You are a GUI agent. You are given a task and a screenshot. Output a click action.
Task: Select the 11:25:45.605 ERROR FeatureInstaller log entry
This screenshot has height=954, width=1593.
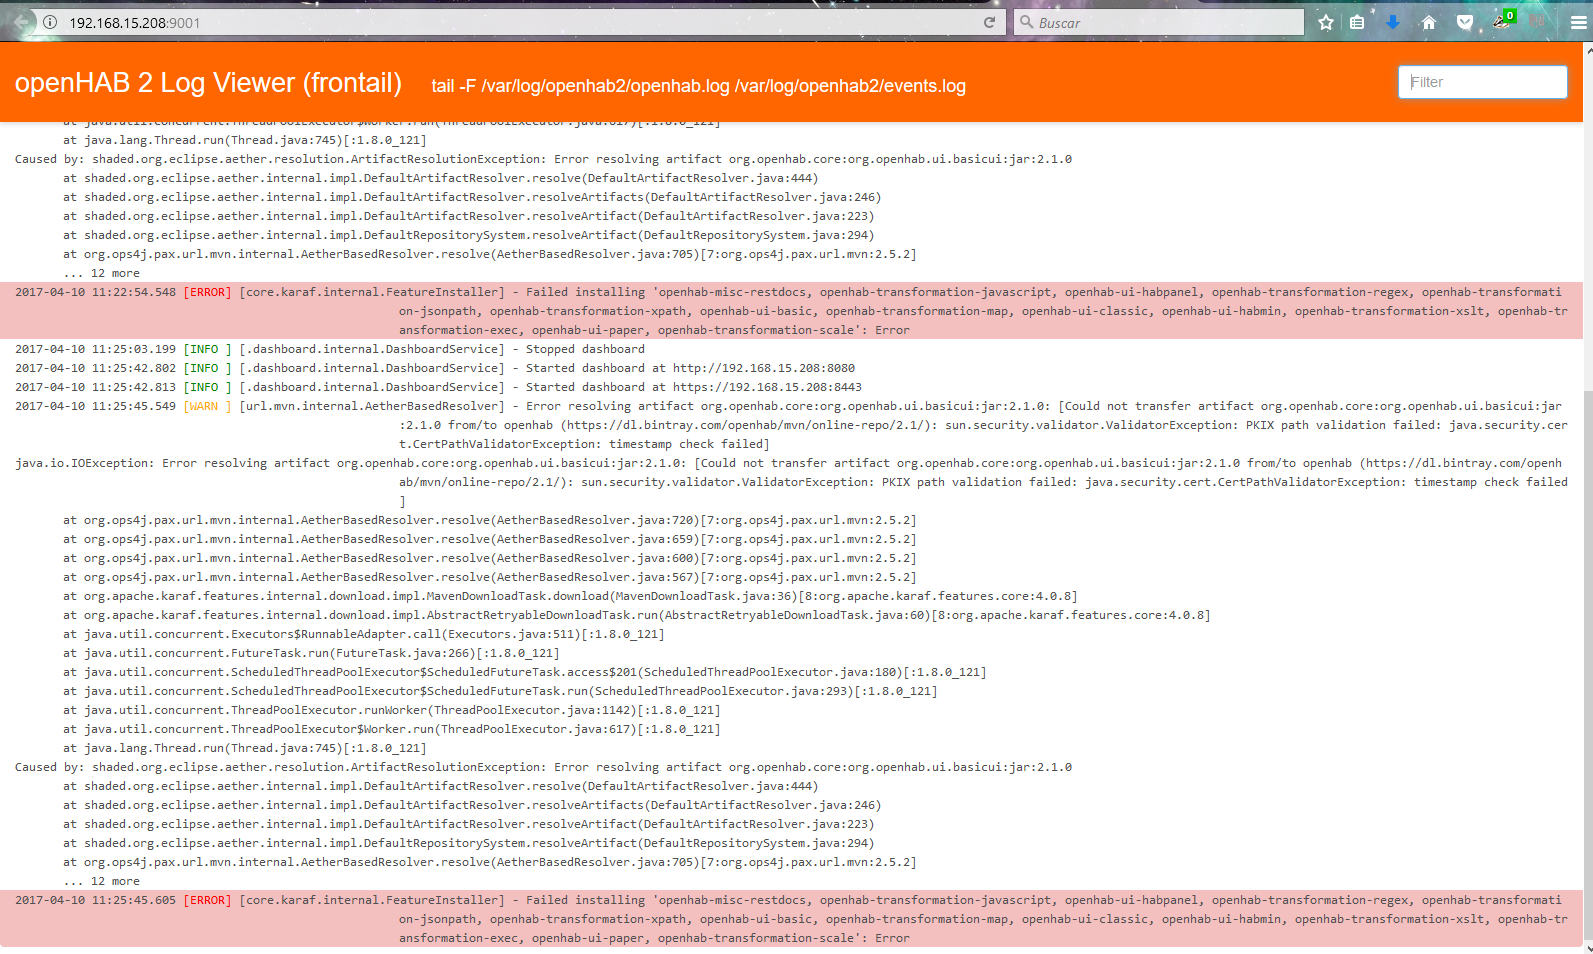click(x=791, y=919)
